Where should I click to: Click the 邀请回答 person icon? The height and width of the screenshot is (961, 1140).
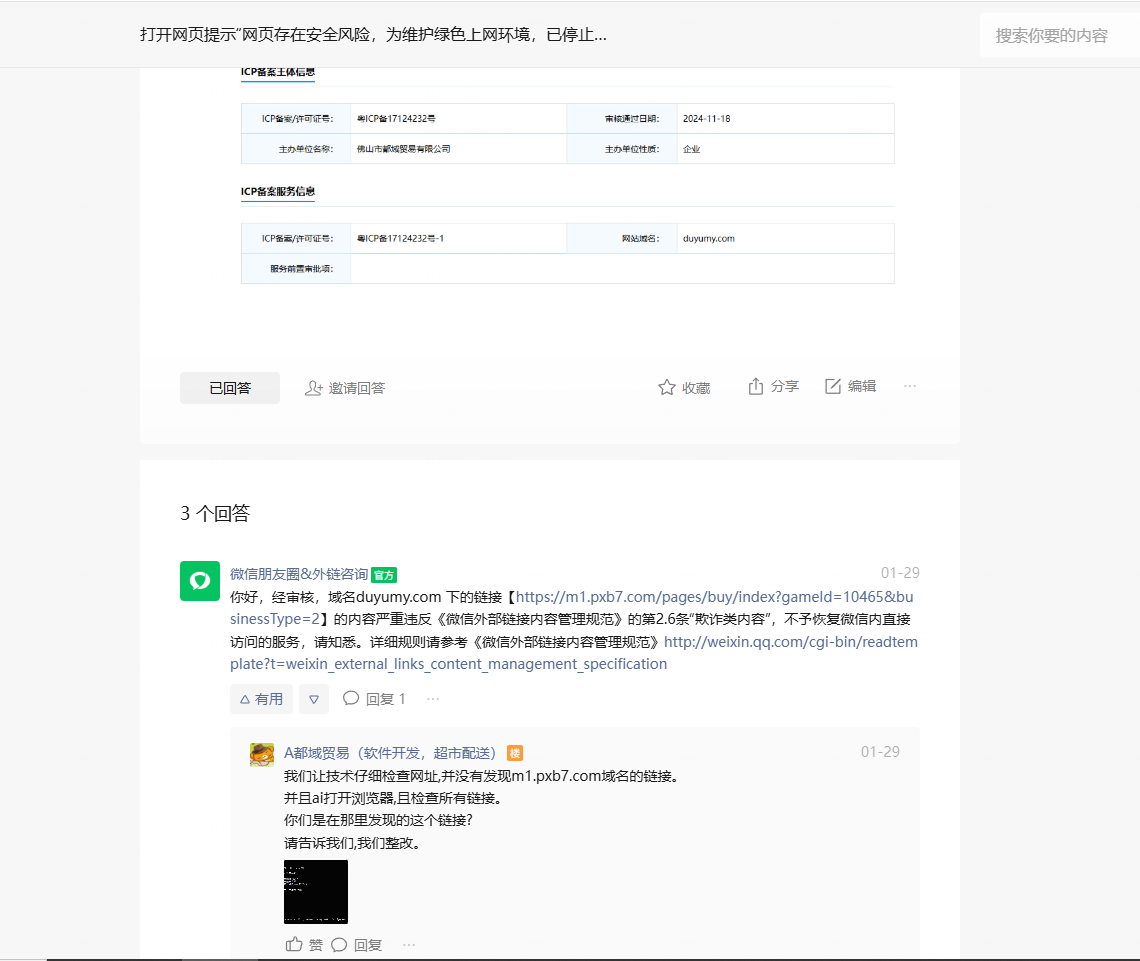[313, 388]
